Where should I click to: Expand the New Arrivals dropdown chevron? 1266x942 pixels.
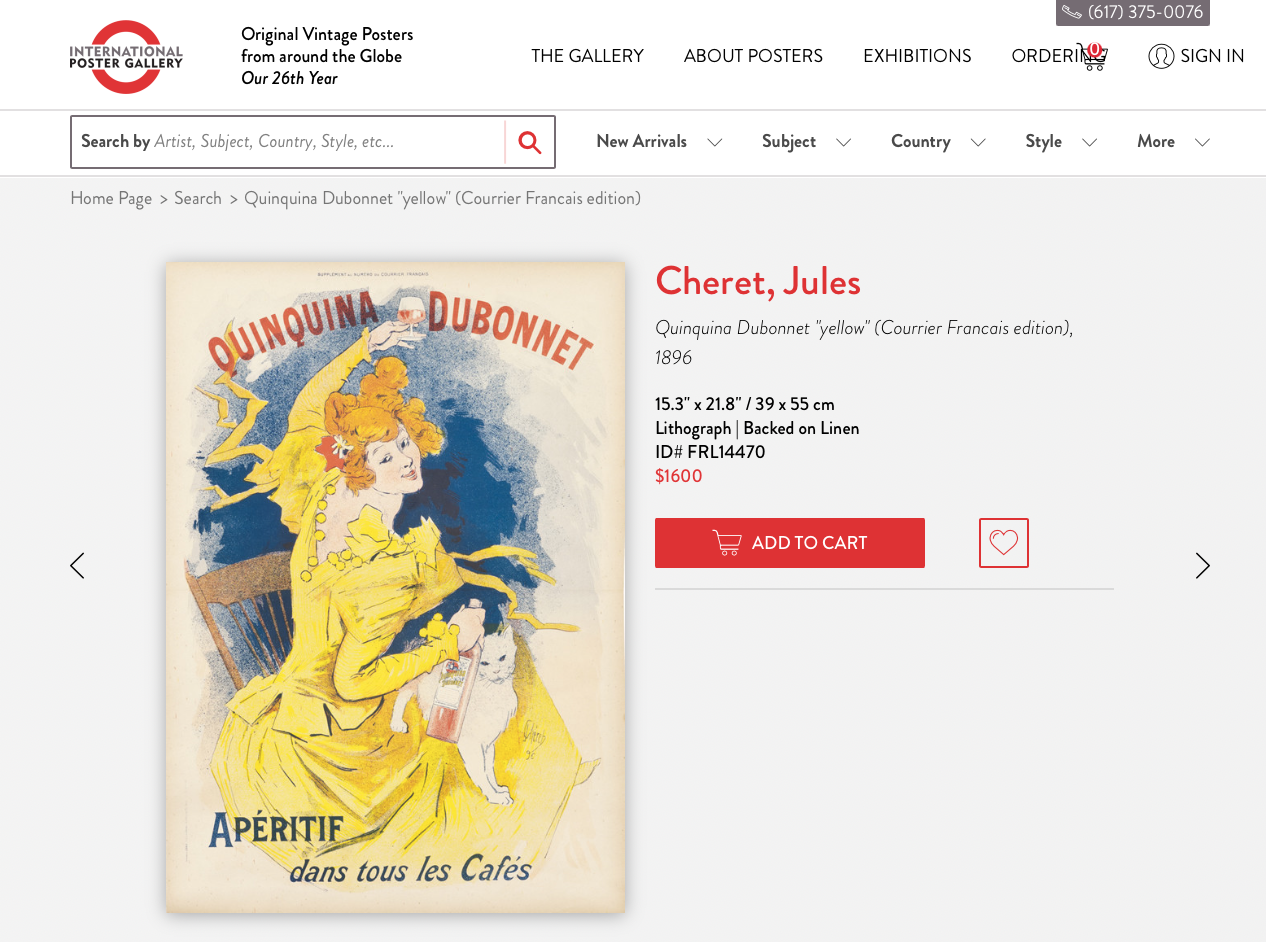click(715, 142)
